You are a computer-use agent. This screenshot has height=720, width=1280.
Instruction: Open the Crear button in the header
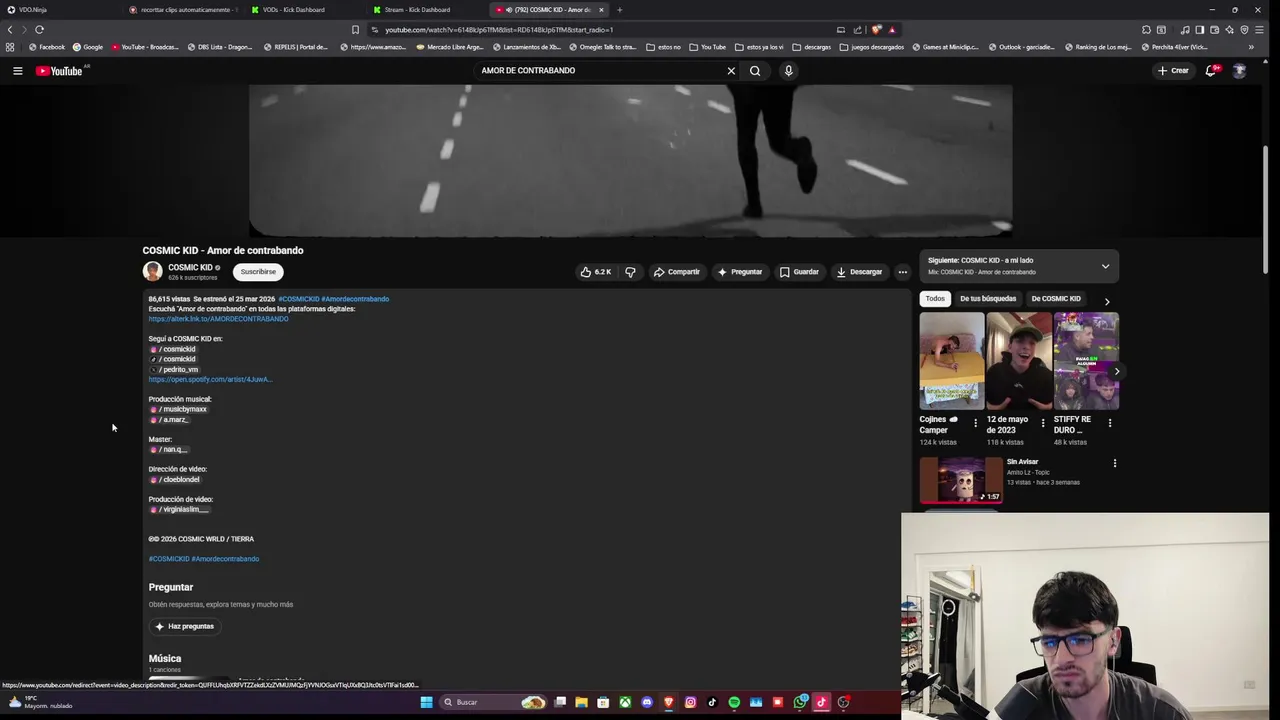(1173, 71)
